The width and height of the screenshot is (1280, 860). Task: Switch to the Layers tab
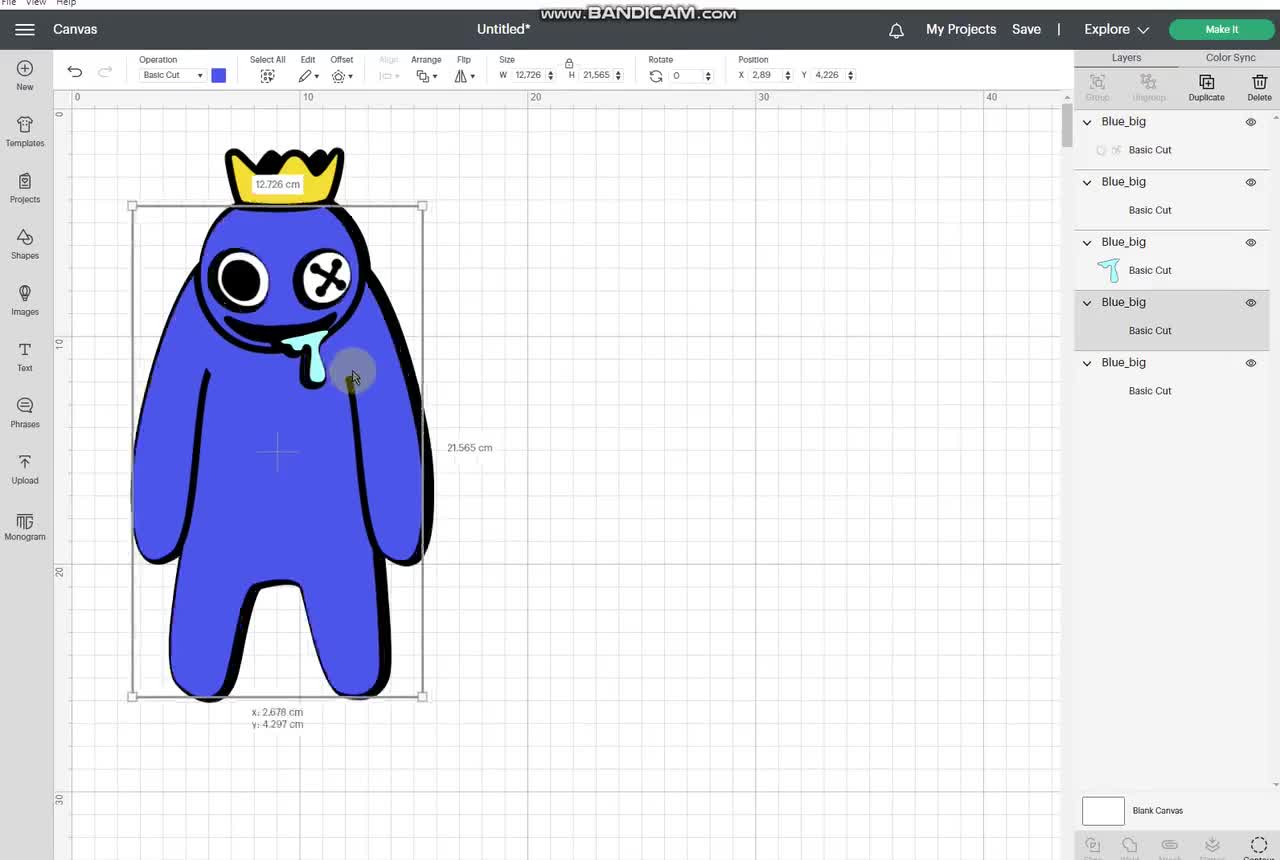point(1126,58)
